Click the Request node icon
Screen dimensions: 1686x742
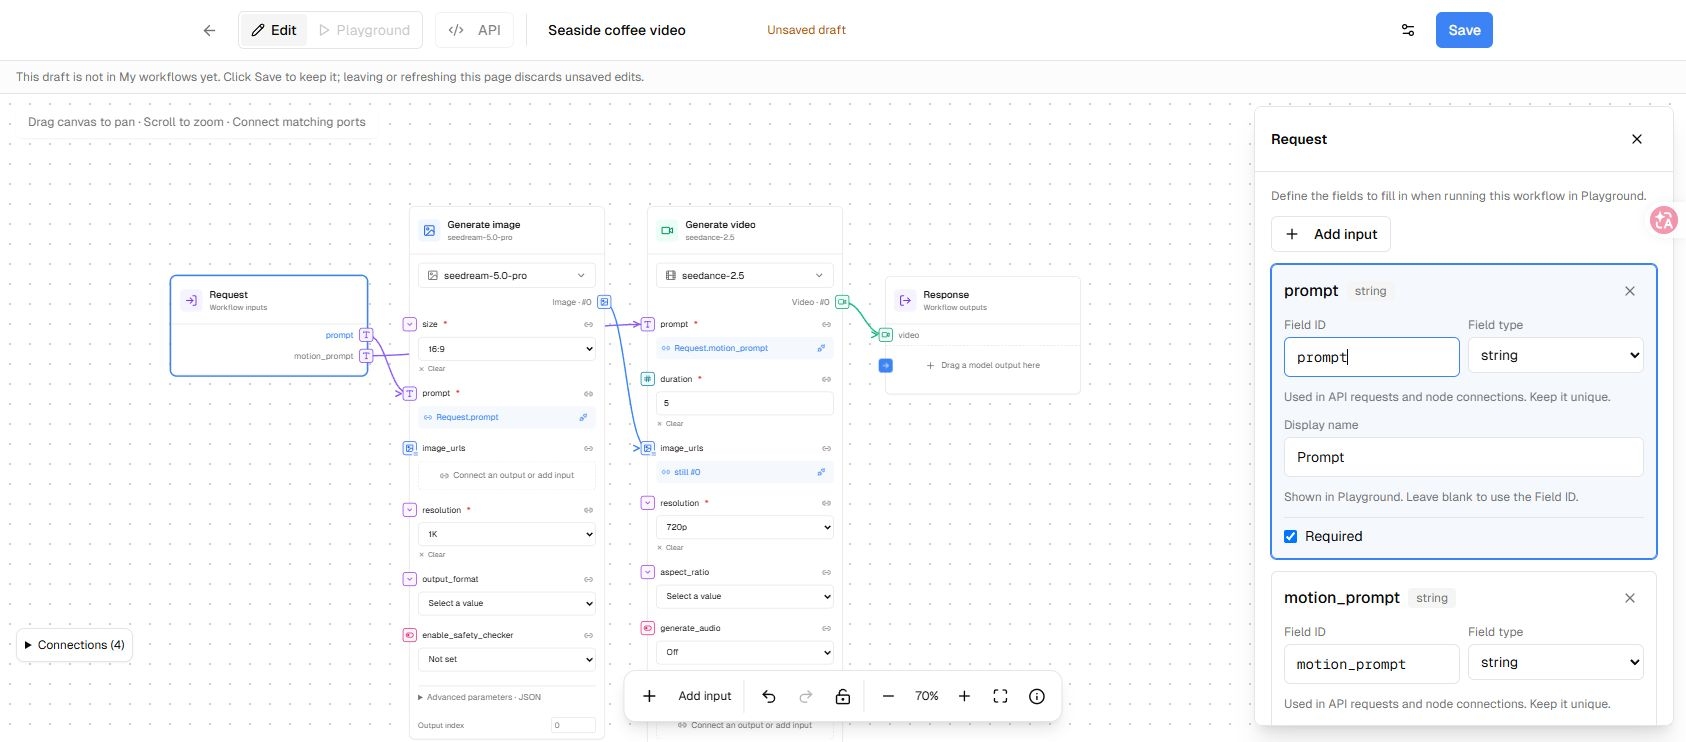(191, 300)
